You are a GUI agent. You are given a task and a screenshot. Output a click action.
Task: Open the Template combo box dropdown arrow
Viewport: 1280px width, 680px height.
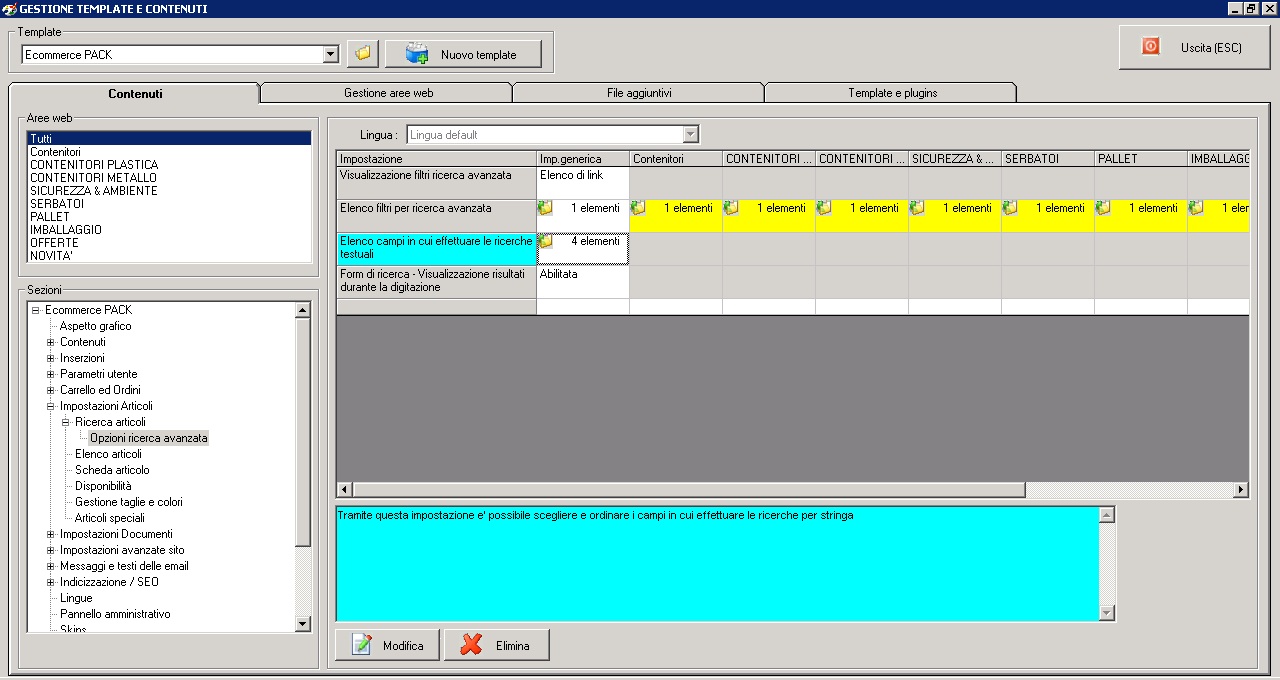(x=331, y=55)
